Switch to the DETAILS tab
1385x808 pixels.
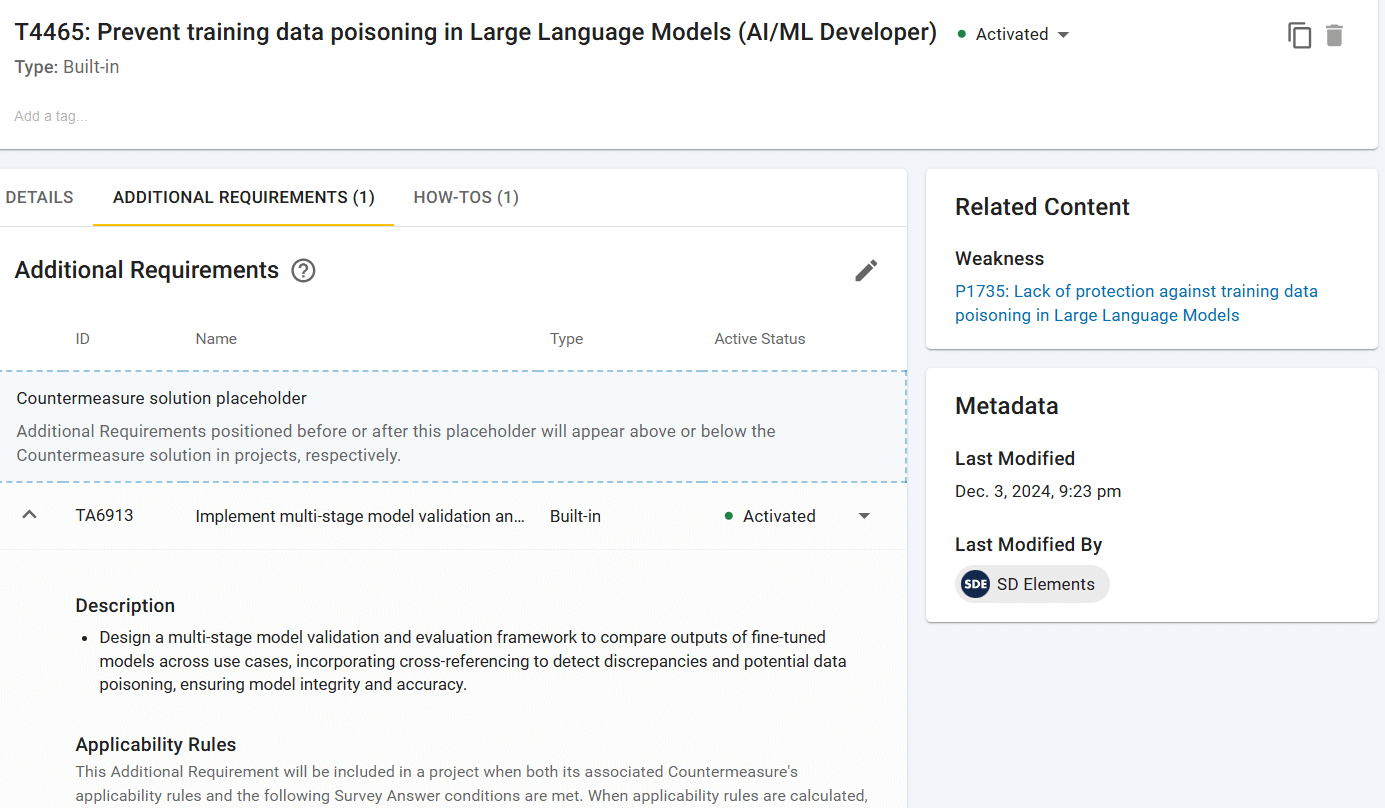[x=39, y=197]
